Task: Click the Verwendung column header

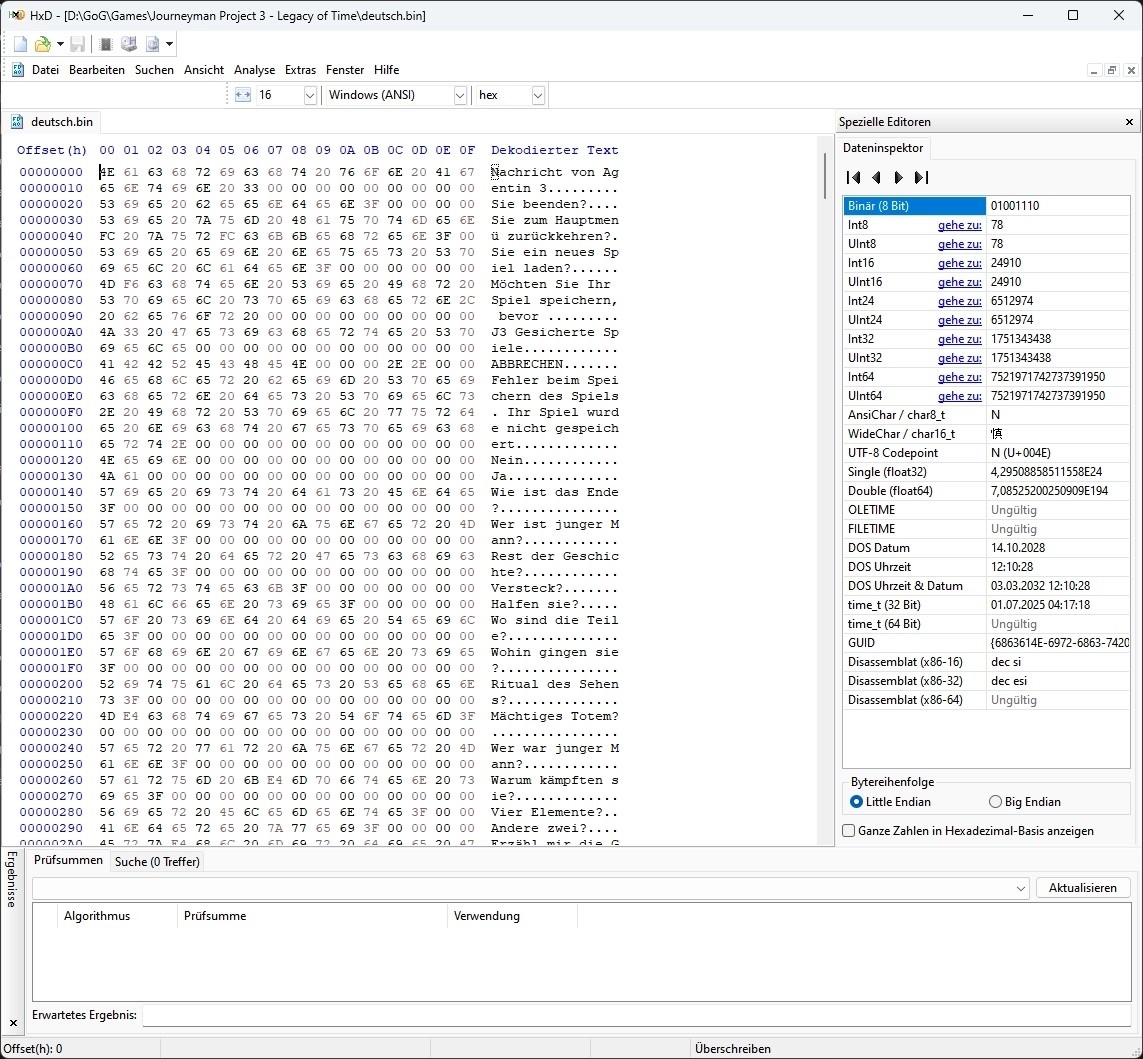Action: coord(512,916)
